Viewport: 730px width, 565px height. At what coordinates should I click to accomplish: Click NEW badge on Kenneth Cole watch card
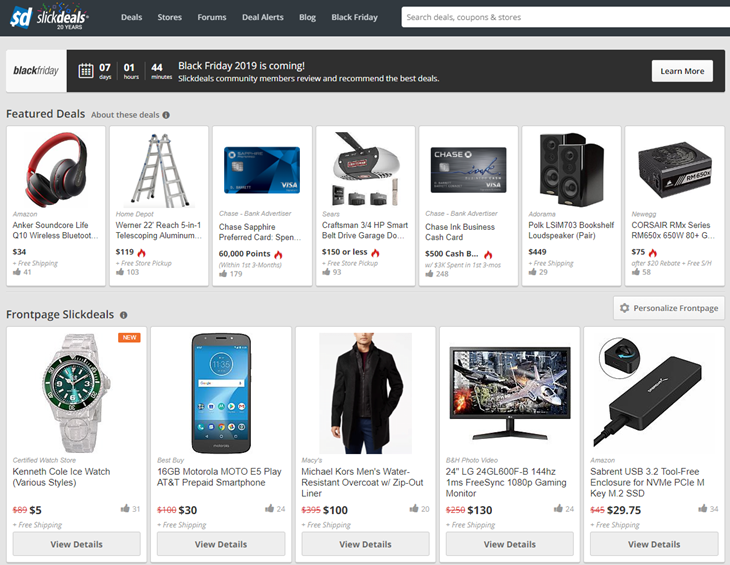coord(129,337)
